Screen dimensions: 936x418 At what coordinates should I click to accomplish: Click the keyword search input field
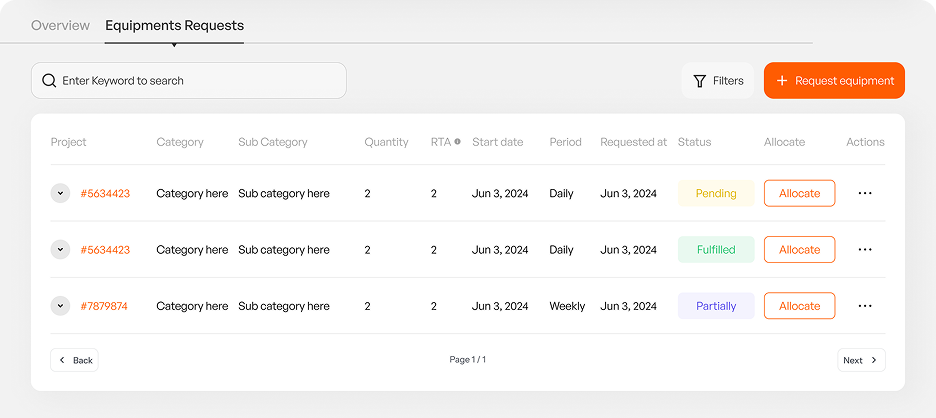pos(200,81)
